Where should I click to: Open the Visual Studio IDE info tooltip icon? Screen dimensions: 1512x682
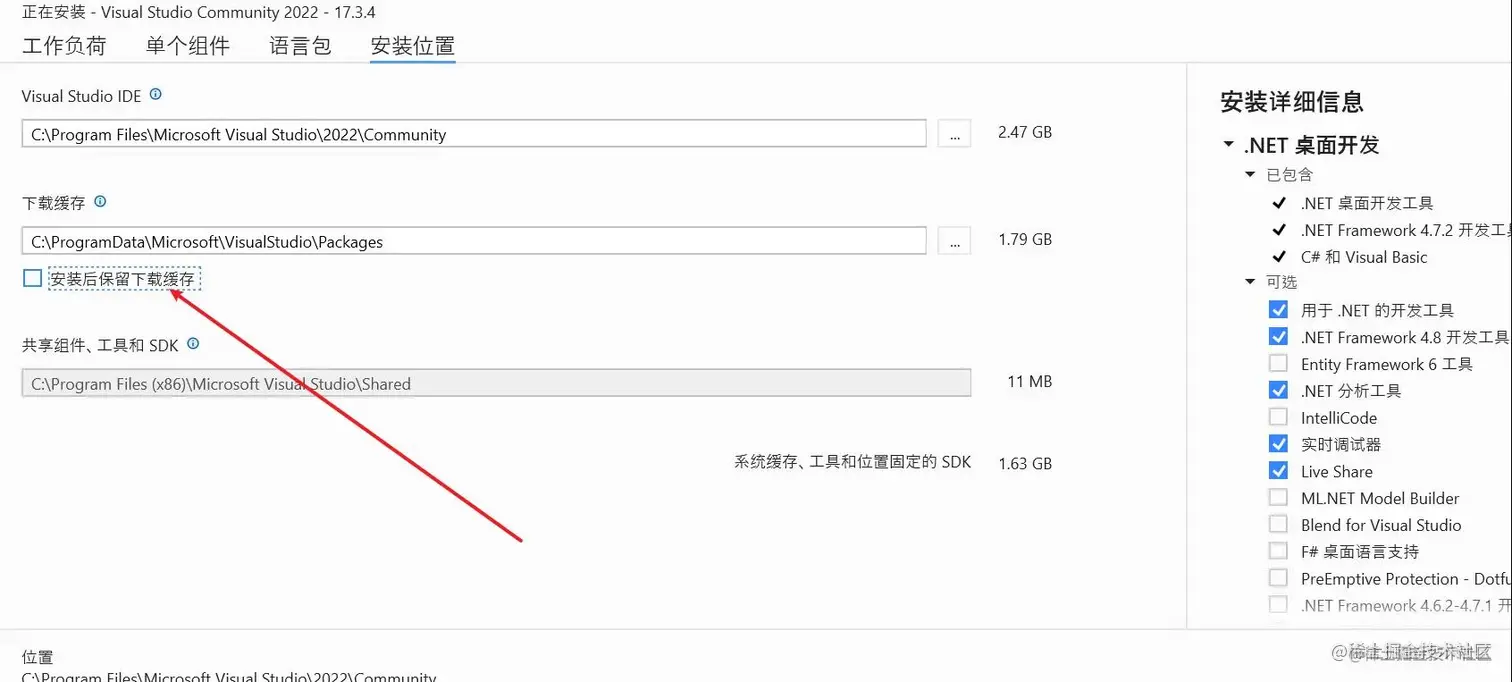coord(156,95)
